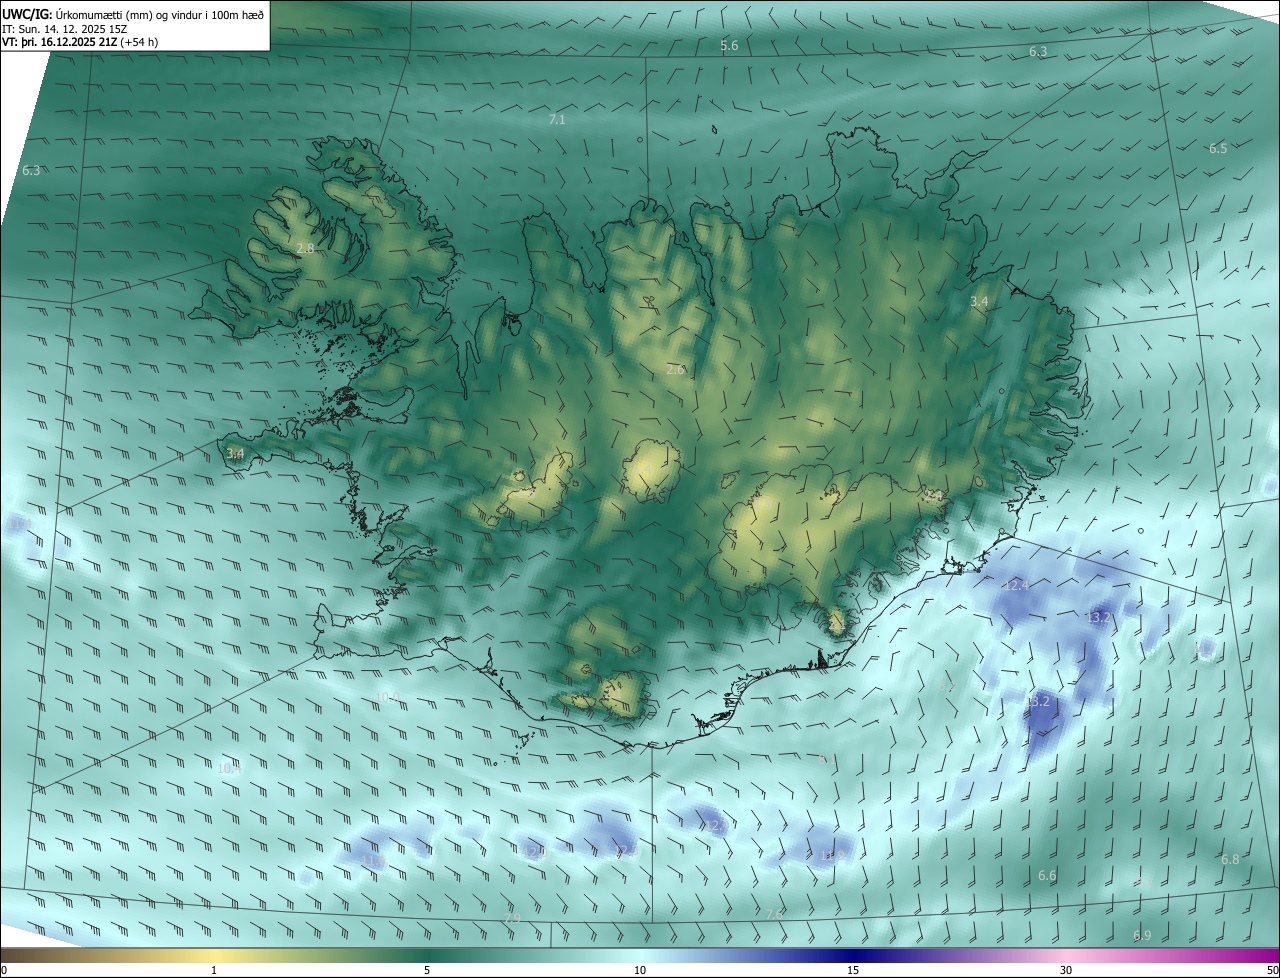Click the 7.6 value label on the map

774,915
